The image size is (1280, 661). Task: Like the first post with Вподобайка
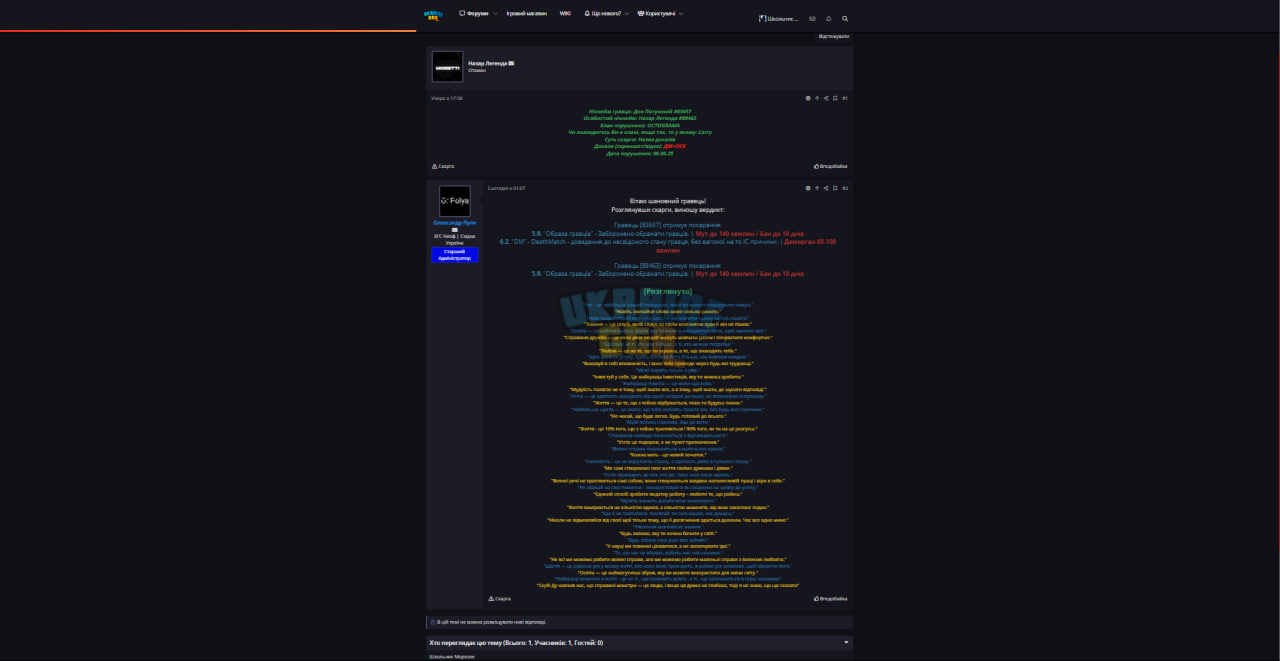click(831, 166)
